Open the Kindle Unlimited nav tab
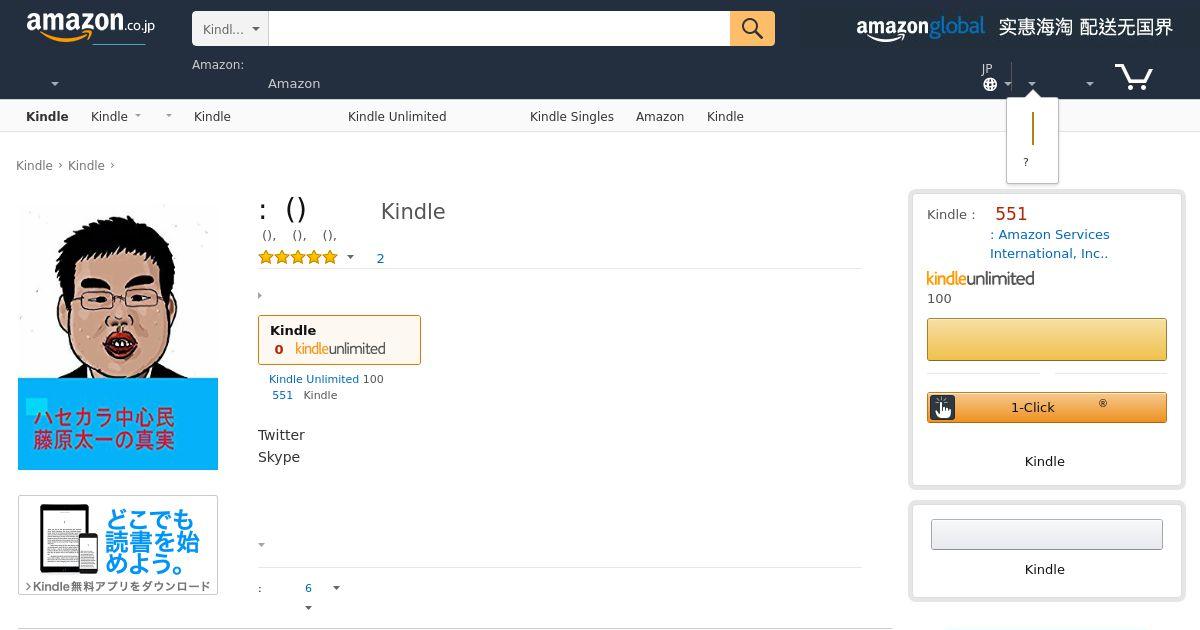This screenshot has height=630, width=1200. click(x=397, y=117)
